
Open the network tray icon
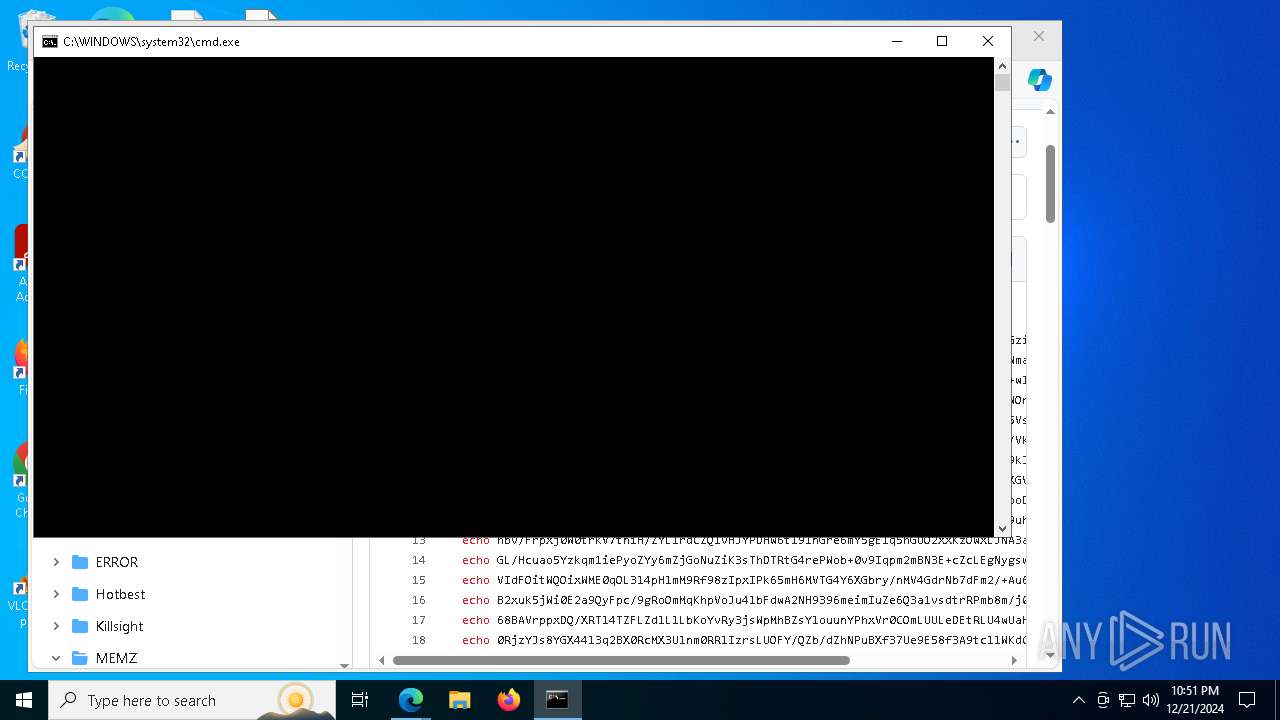1127,700
